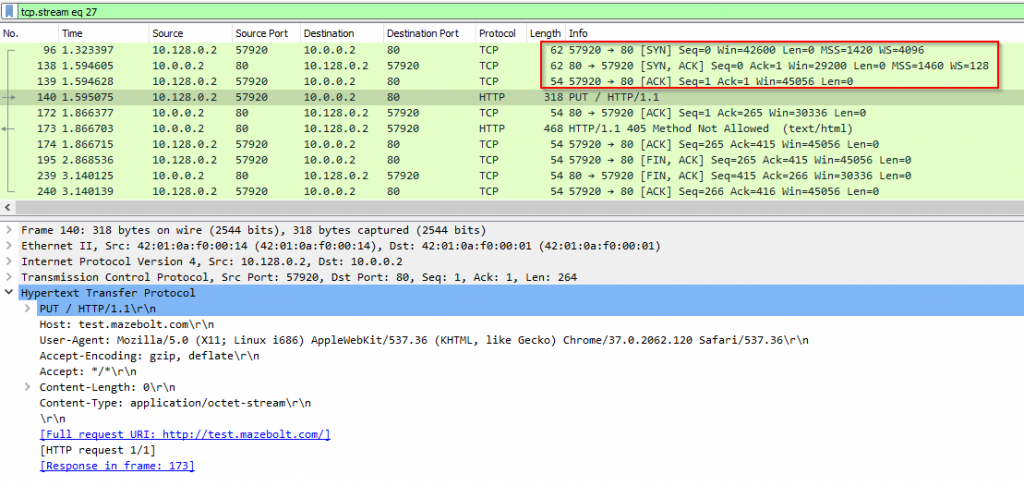Select packet 173 with the 405 response
Screen dimensions: 1024x486
[300, 129]
